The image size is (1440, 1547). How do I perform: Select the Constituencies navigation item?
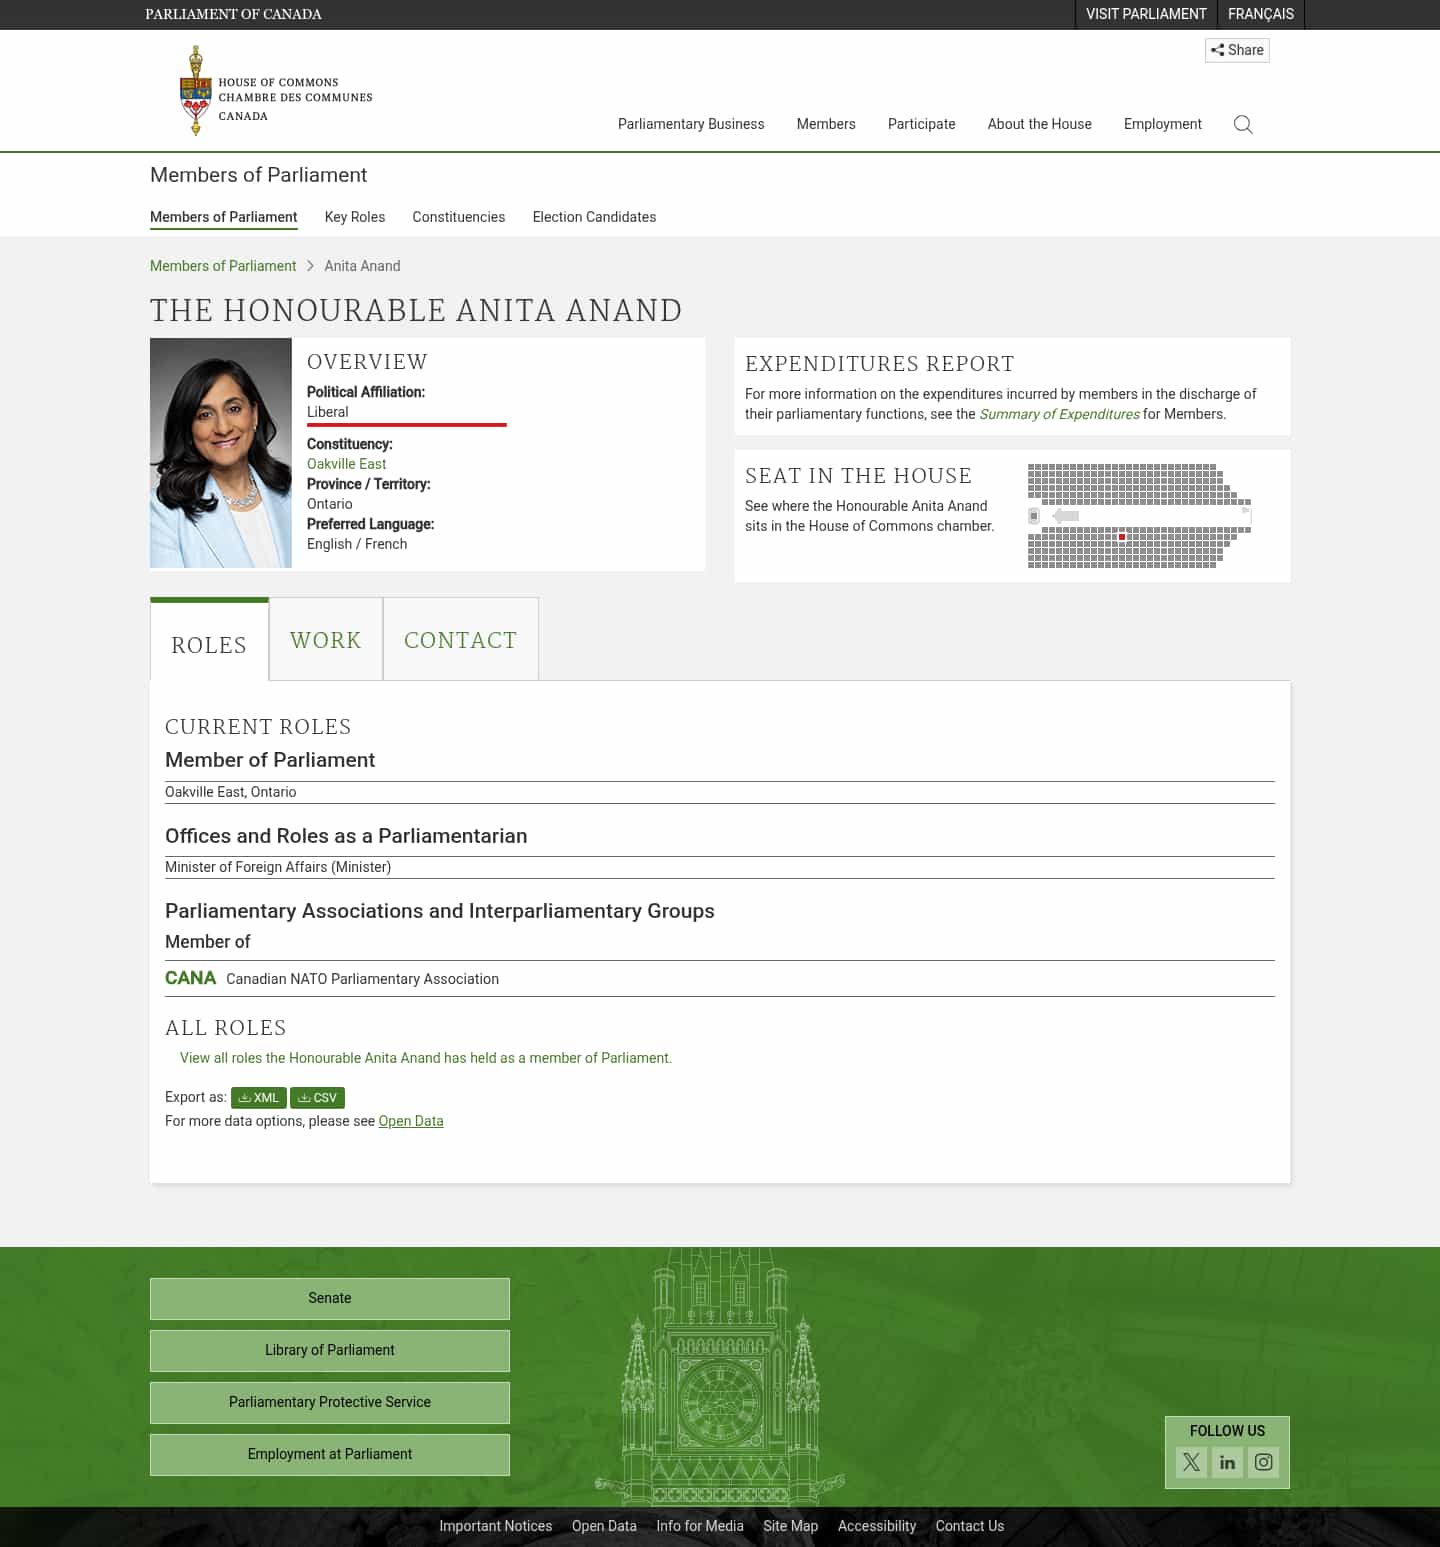click(458, 217)
